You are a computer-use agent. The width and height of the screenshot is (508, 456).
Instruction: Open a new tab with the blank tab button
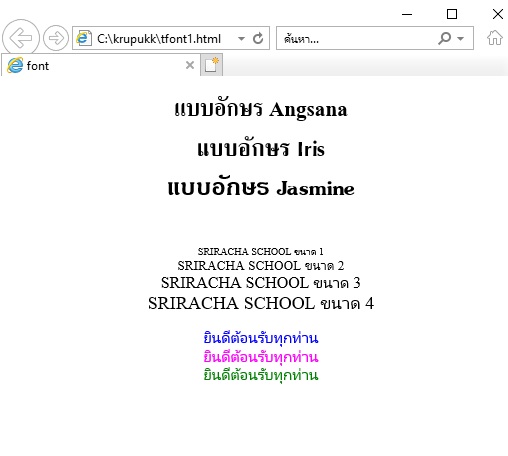point(211,65)
